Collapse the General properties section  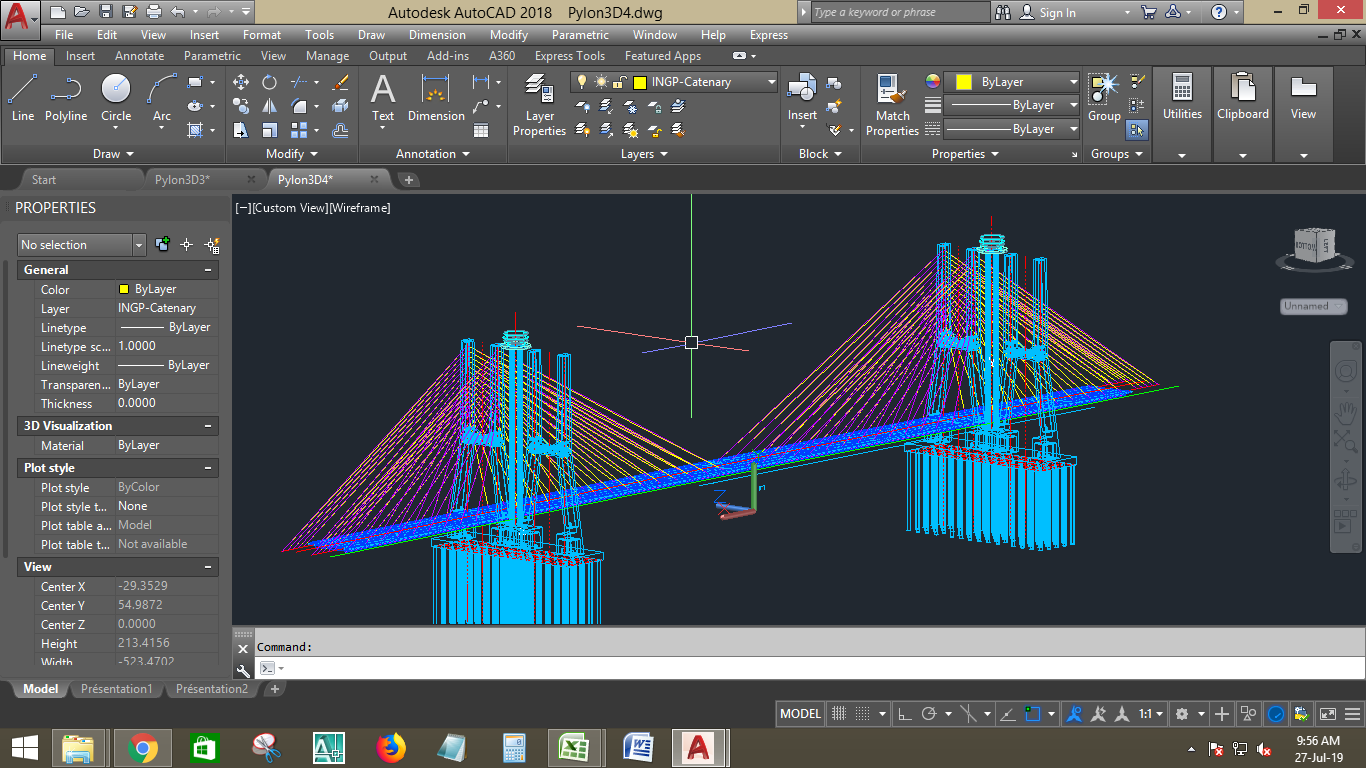pos(208,270)
